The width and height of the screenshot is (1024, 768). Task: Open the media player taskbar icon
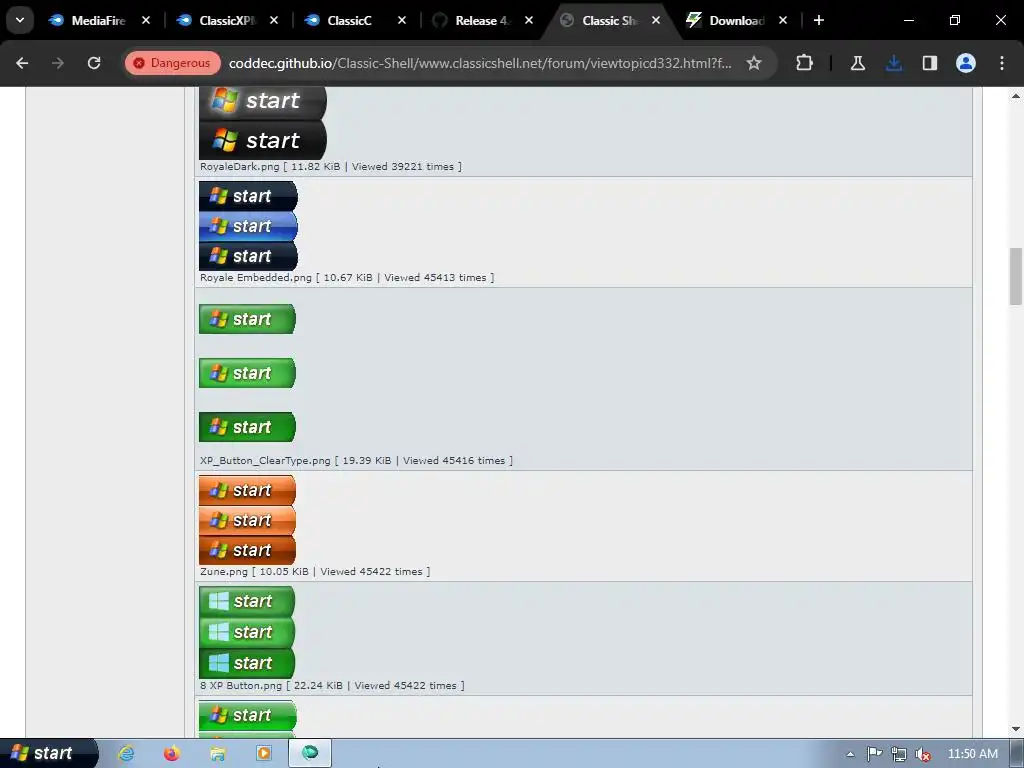click(x=264, y=754)
